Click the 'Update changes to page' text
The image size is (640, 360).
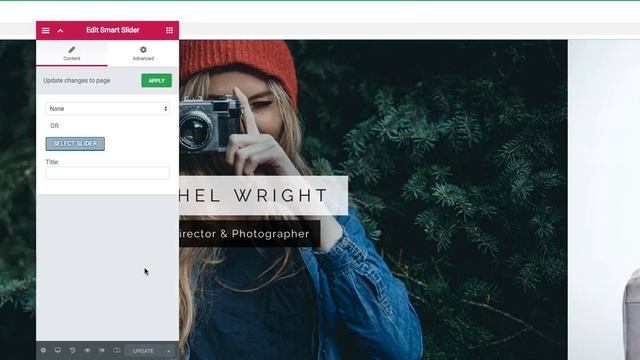pyautogui.click(x=77, y=80)
